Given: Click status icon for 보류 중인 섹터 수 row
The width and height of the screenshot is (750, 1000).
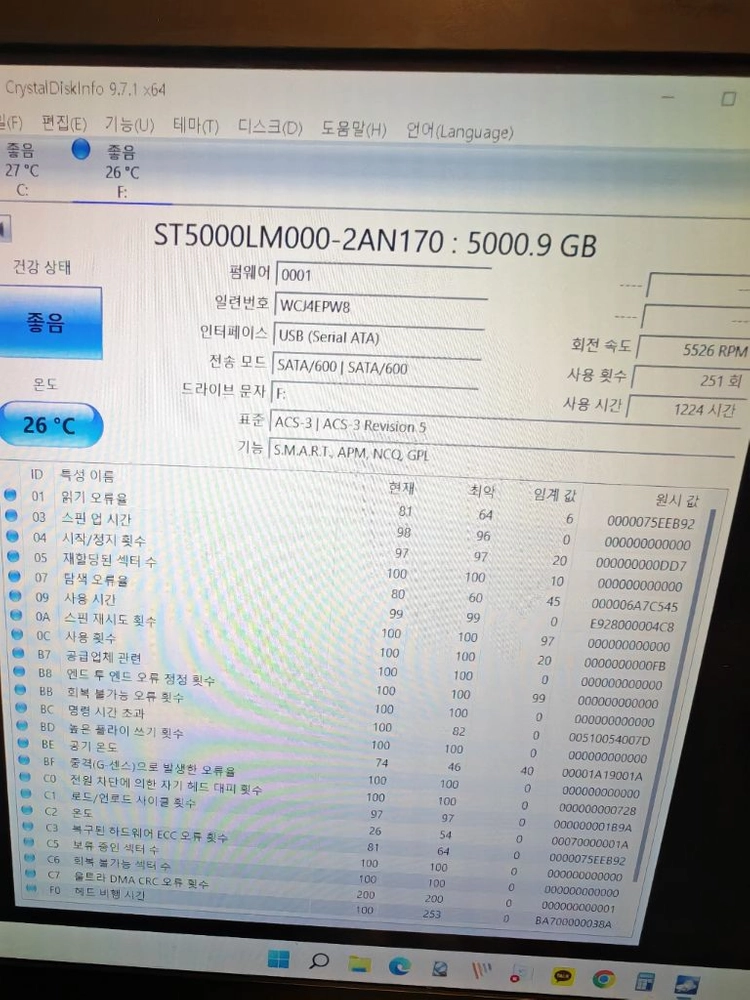Looking at the screenshot, I should click(x=29, y=842).
